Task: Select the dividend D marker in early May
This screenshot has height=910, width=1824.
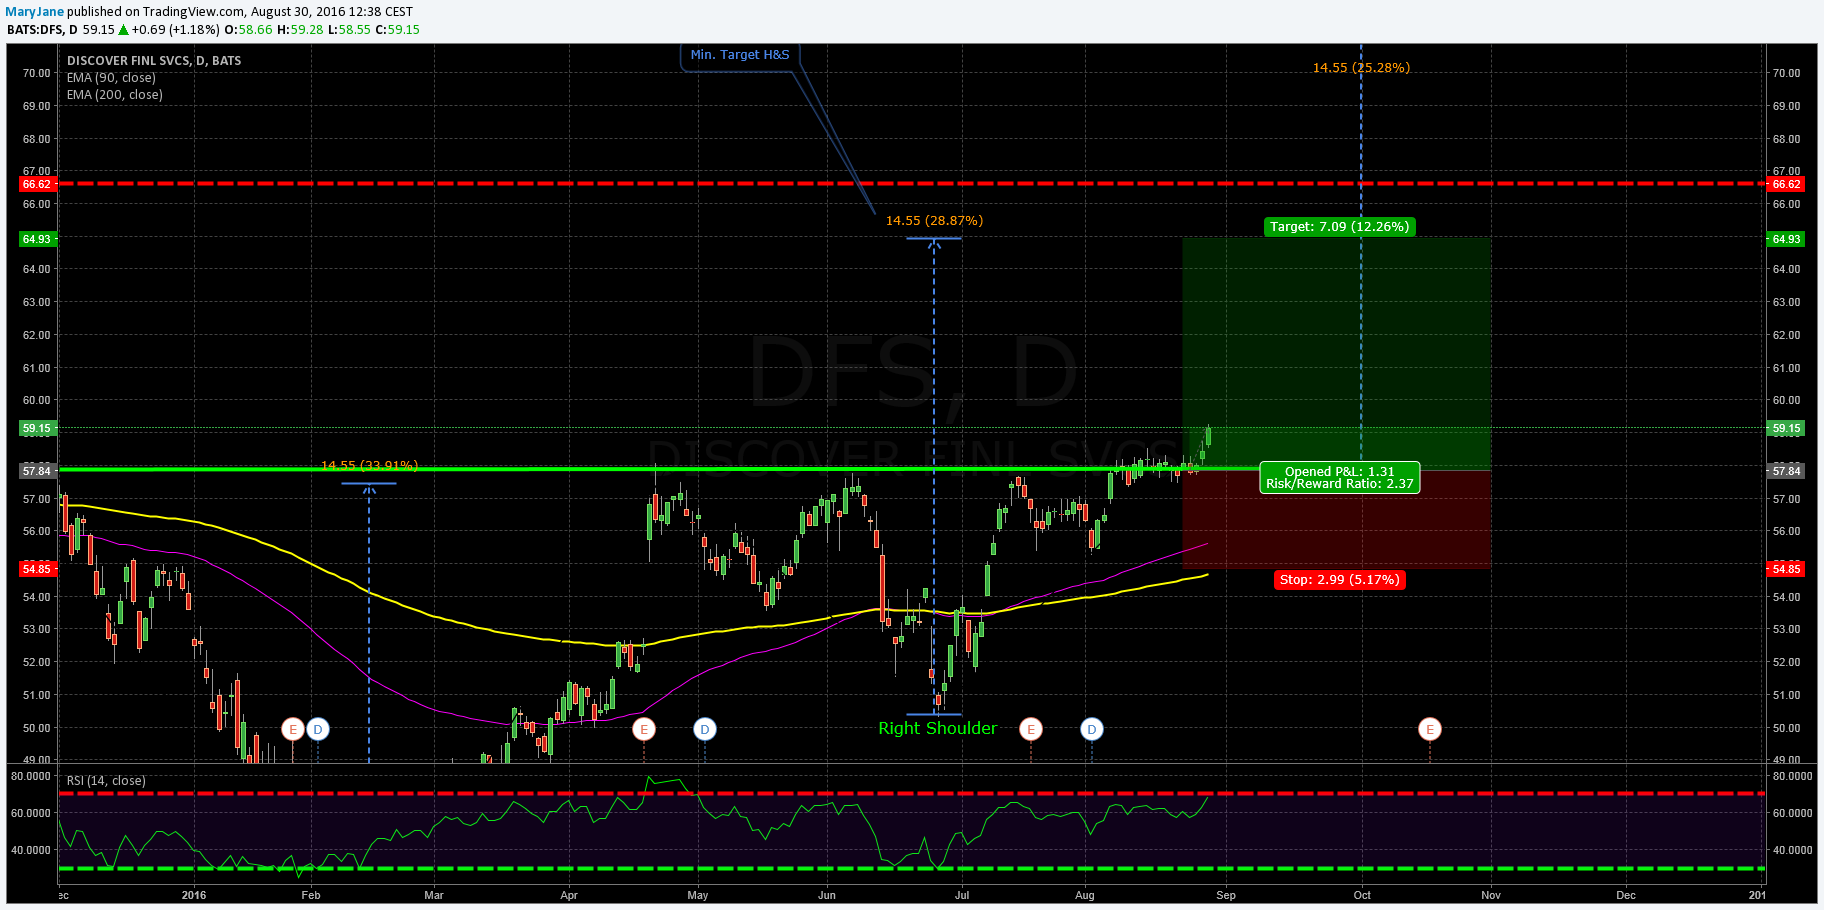Action: (705, 729)
